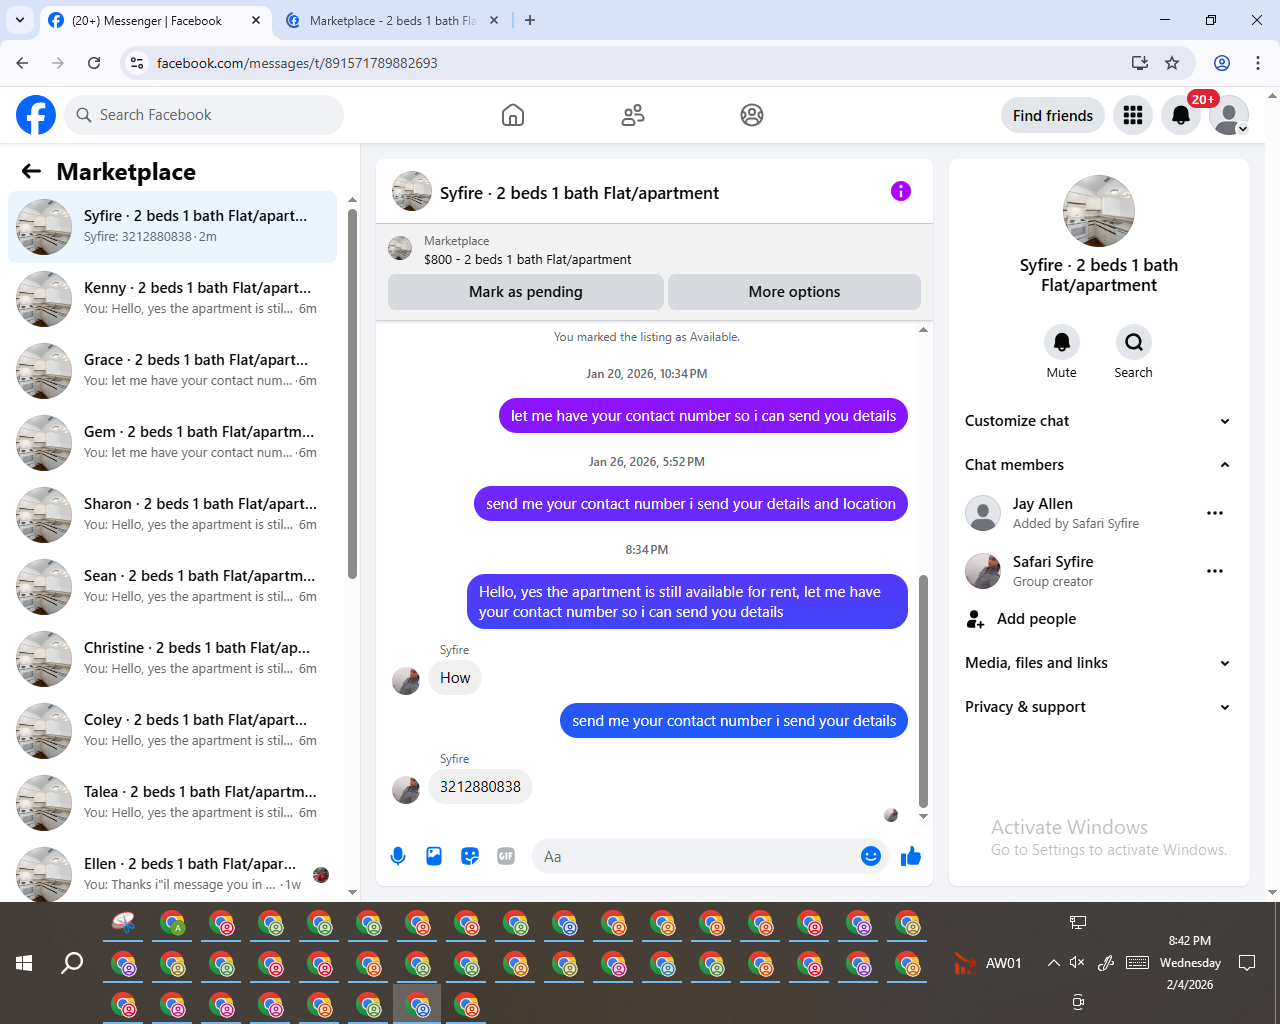The image size is (1280, 1024).
Task: Open options for member Jay Allen
Action: click(x=1215, y=513)
